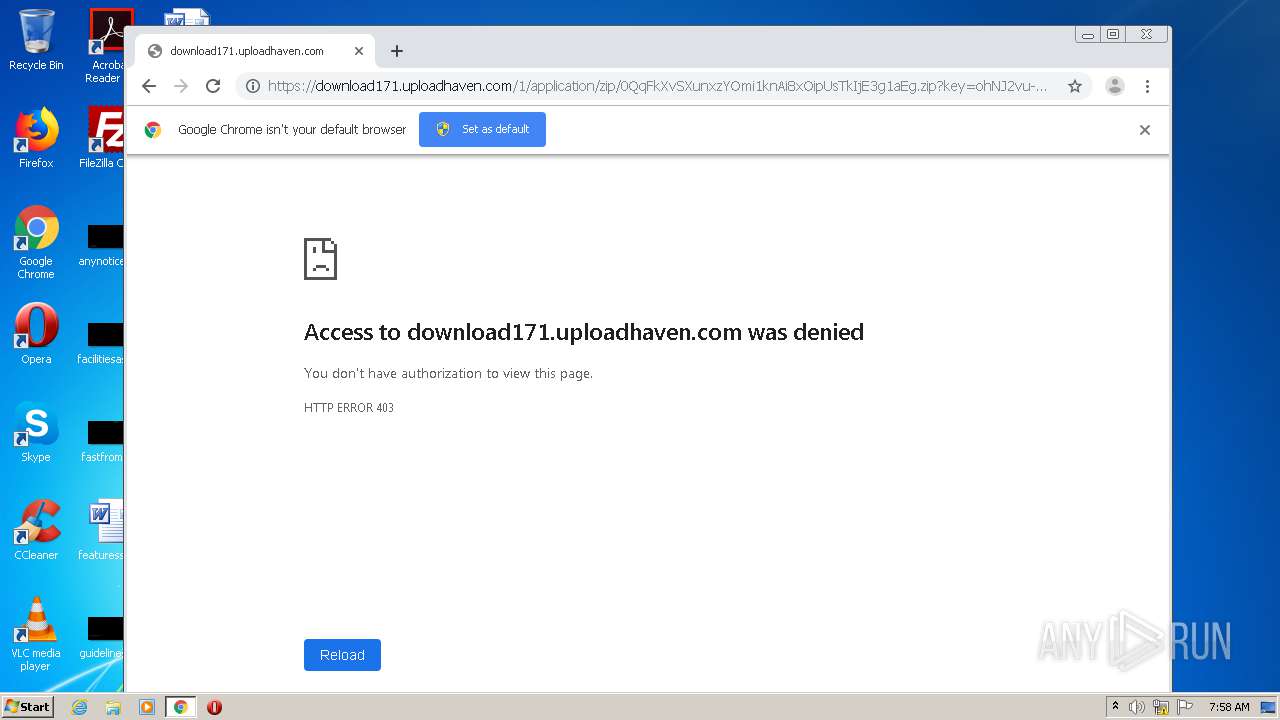Select the 'Access to download171.uploadhaven.com was denied' heading
The width and height of the screenshot is (1280, 720).
pos(584,332)
